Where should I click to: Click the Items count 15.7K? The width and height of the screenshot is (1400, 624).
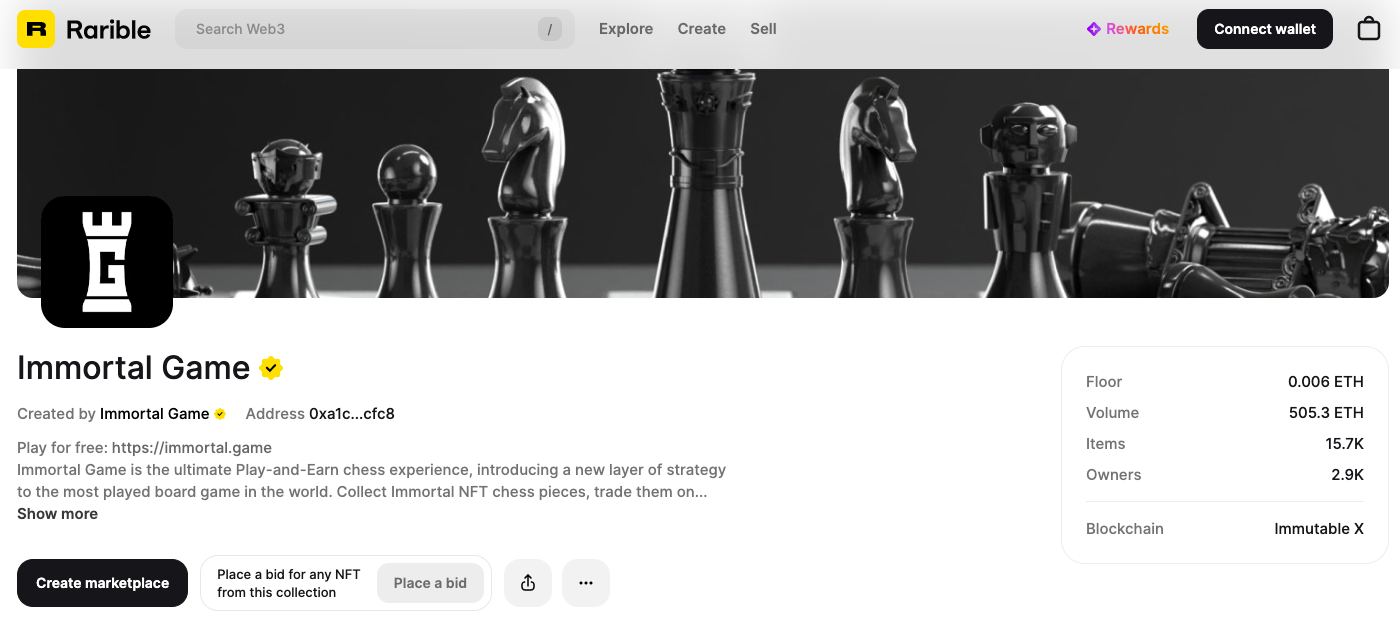[1345, 444]
